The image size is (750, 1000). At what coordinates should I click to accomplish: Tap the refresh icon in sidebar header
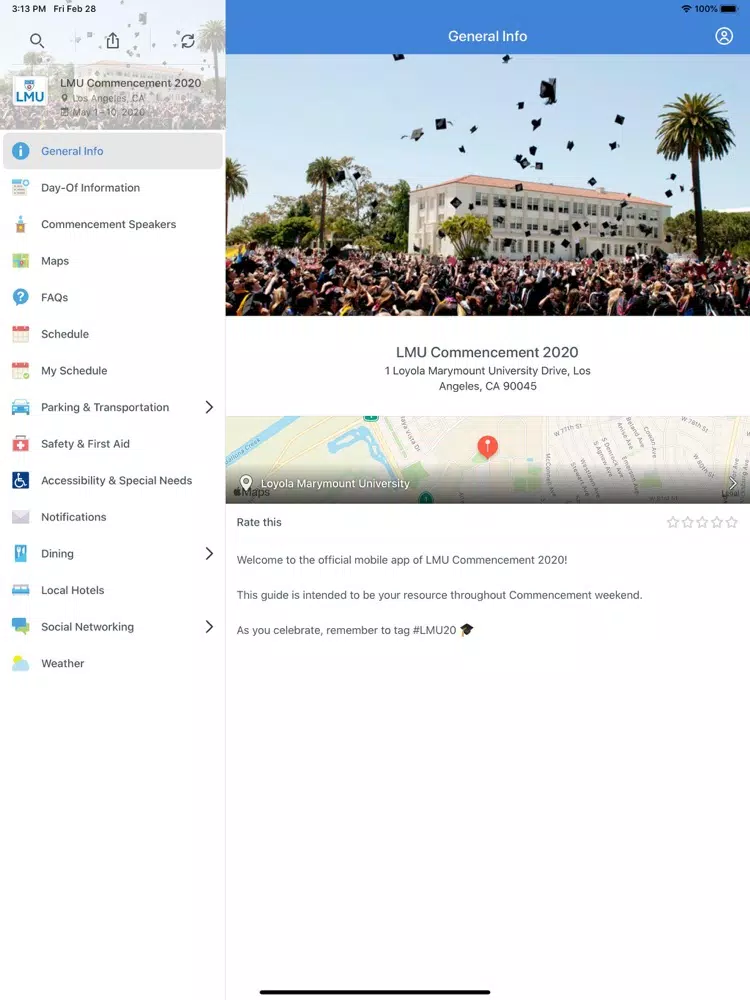pos(188,41)
